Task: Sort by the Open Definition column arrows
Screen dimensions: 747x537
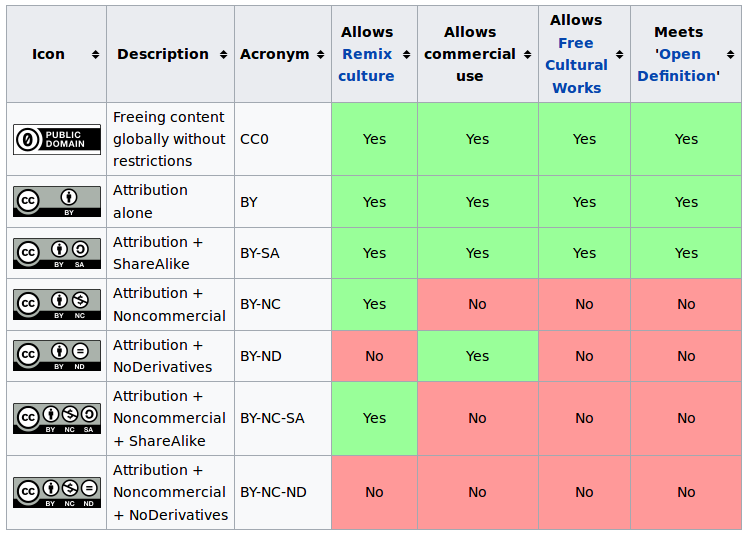Action: (x=730, y=54)
